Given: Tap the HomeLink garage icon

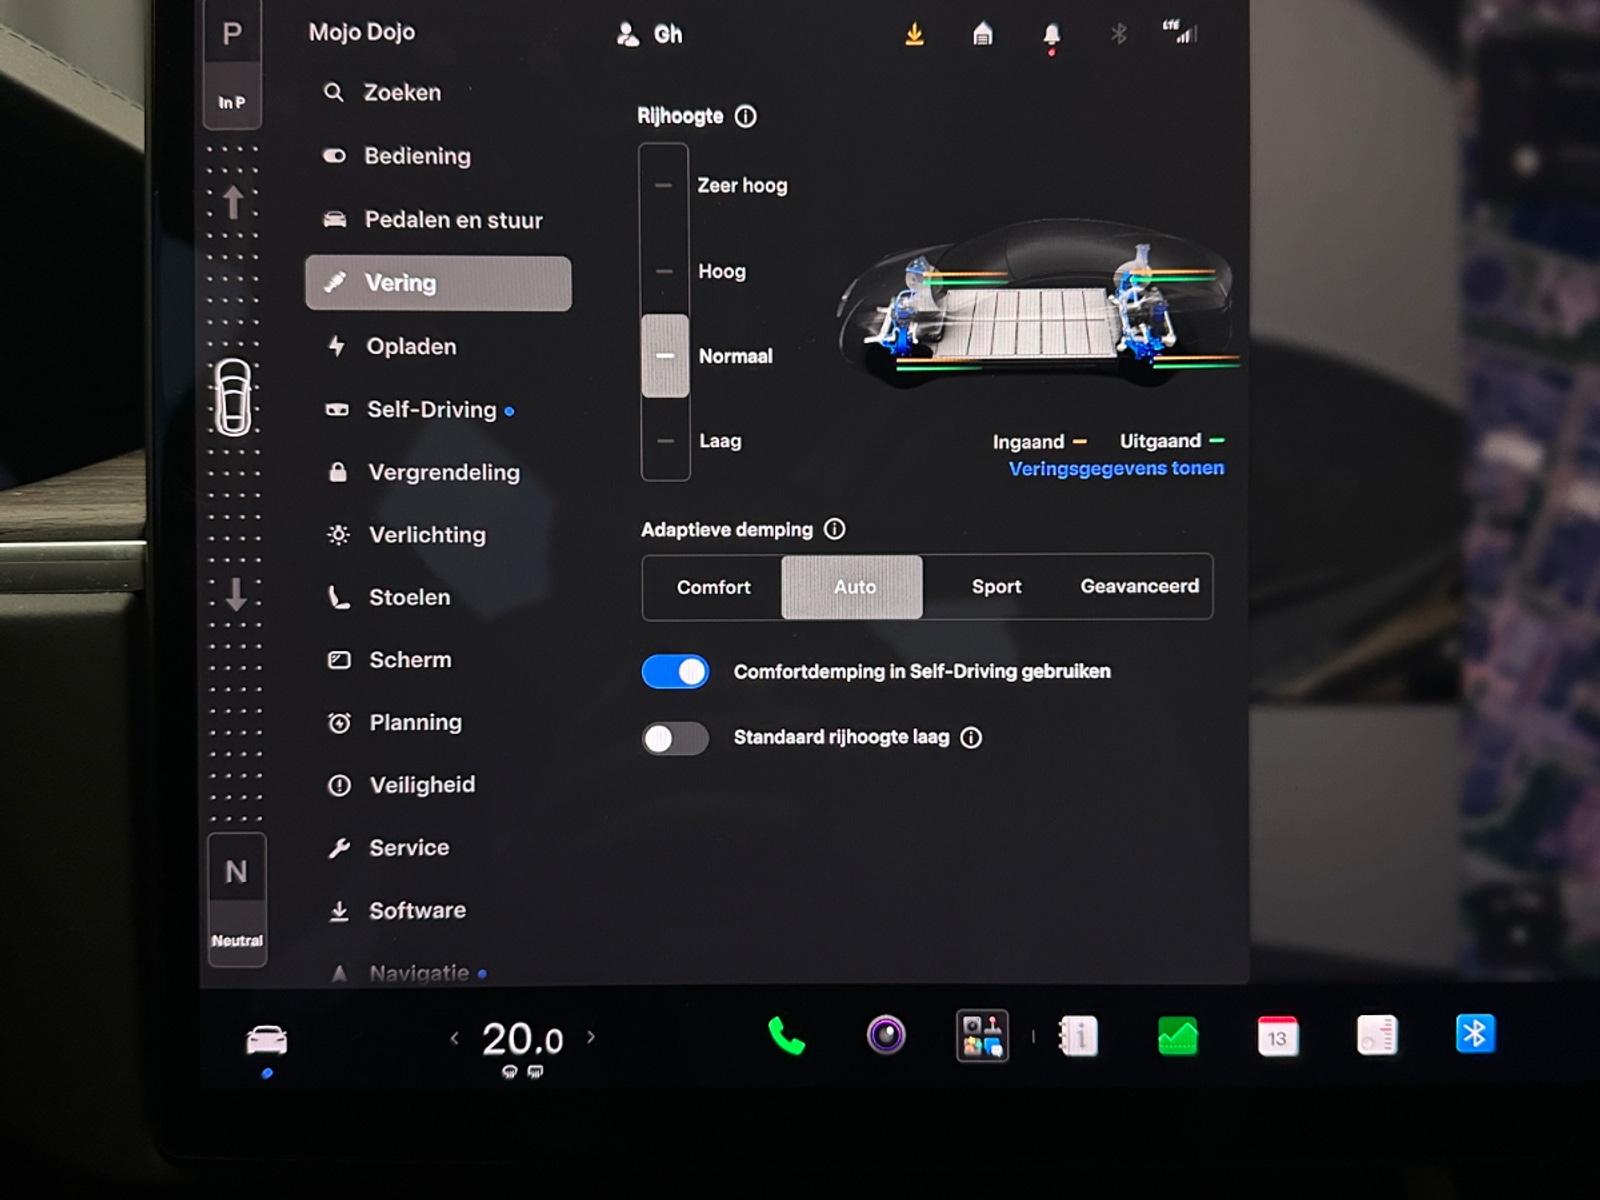Looking at the screenshot, I should (983, 35).
